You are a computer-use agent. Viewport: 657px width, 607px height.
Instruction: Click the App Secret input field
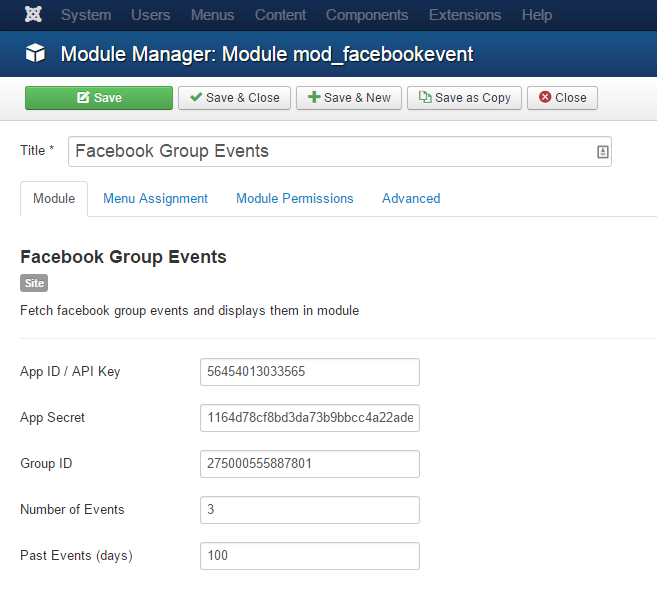pyautogui.click(x=310, y=418)
